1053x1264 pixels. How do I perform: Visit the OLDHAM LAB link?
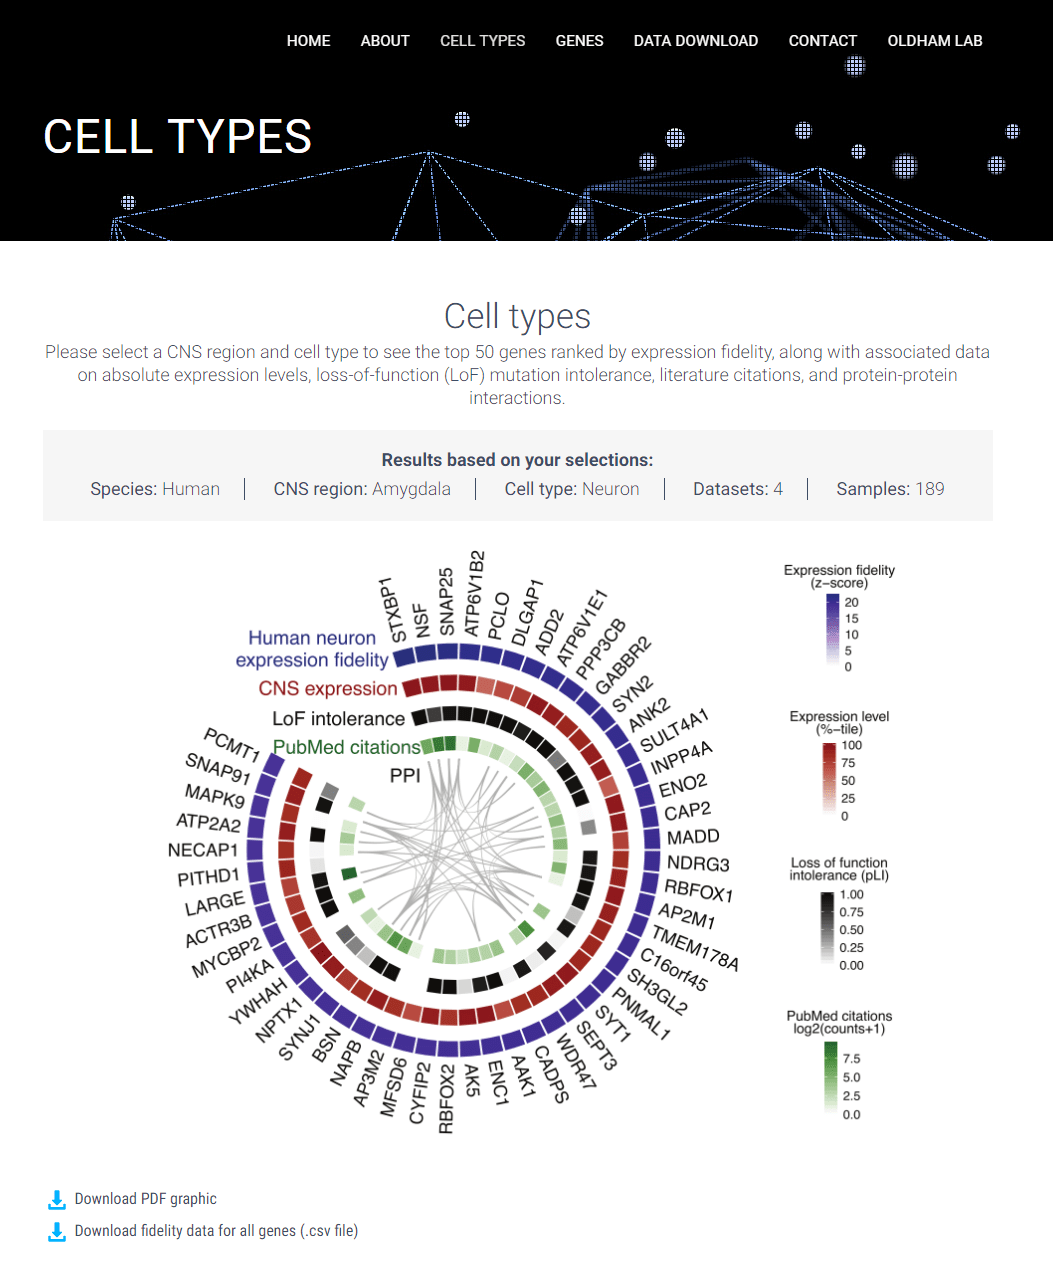pos(934,41)
